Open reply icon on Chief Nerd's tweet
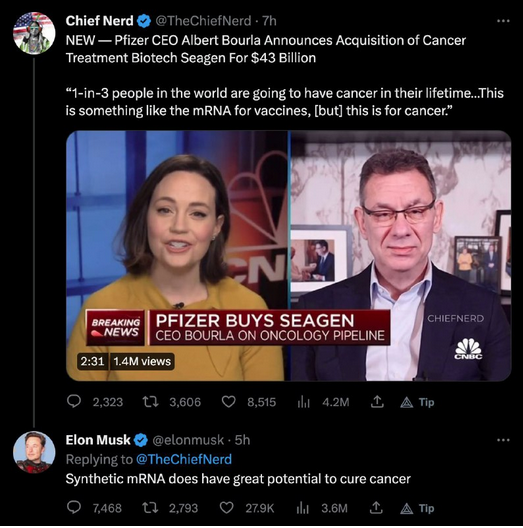523x528 pixels. 74,402
